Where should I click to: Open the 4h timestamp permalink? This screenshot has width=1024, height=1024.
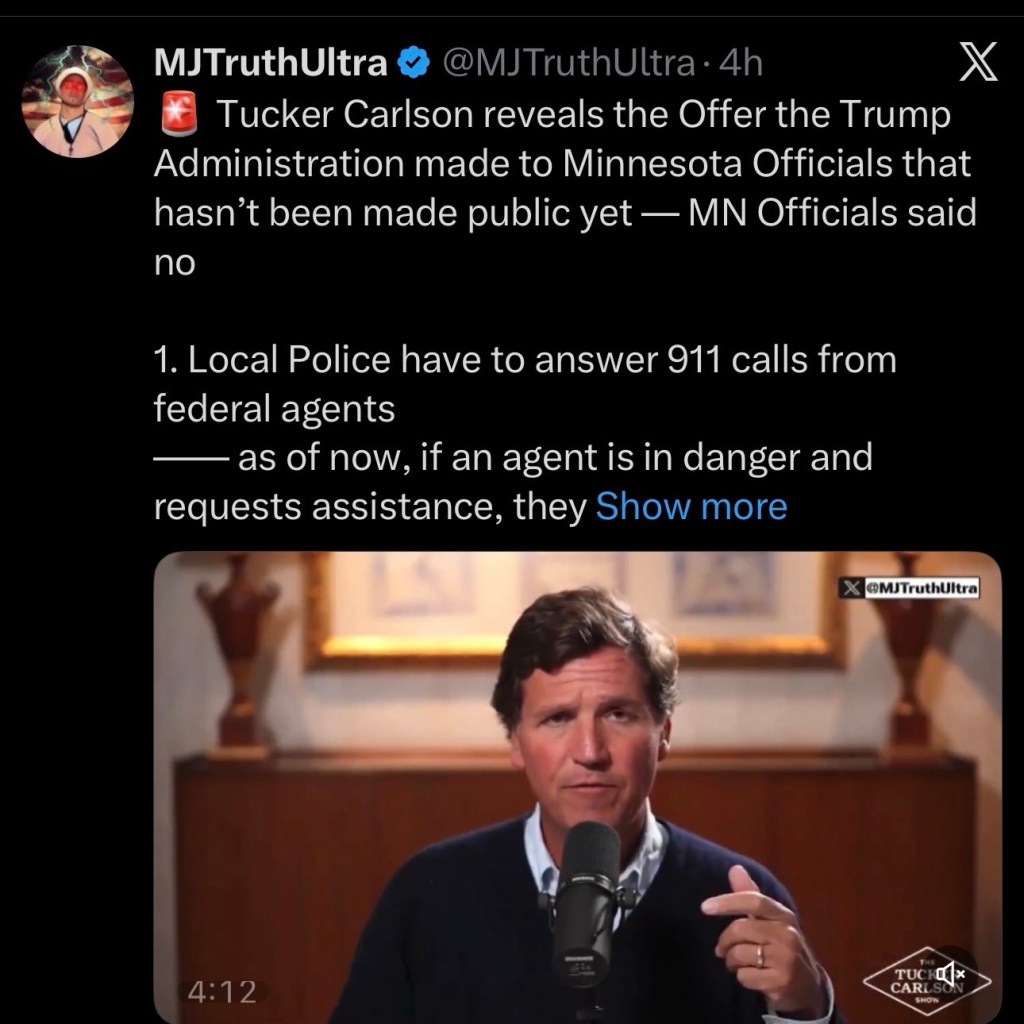[x=740, y=63]
